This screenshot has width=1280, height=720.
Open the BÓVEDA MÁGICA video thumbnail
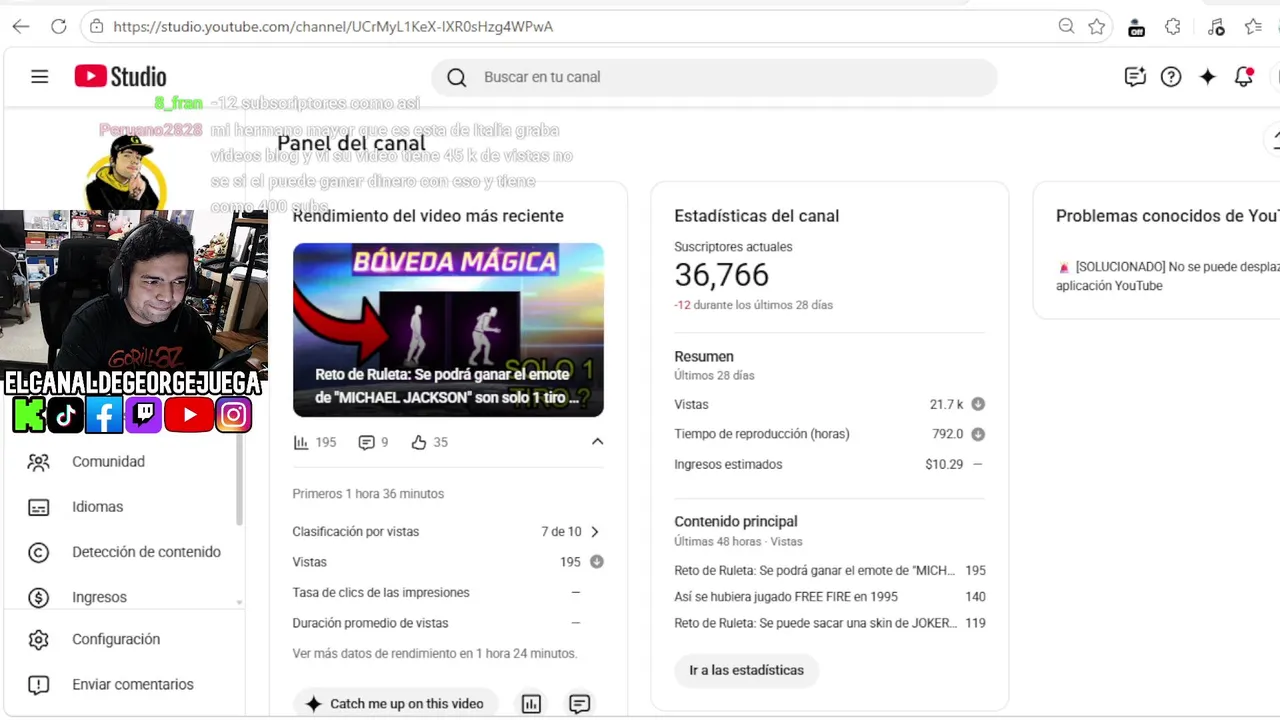(448, 330)
